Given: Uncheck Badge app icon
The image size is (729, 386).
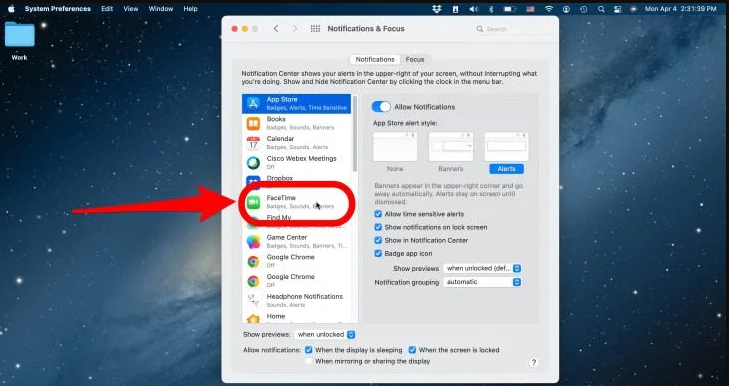Looking at the screenshot, I should coord(378,253).
